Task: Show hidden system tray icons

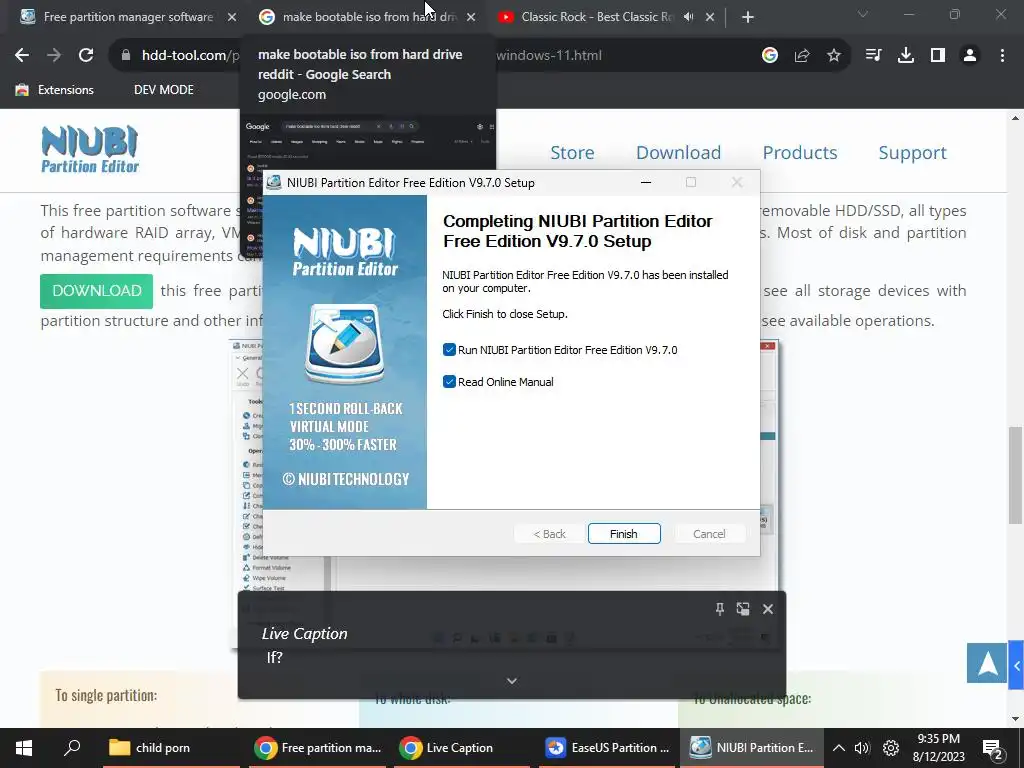Action: (x=839, y=748)
